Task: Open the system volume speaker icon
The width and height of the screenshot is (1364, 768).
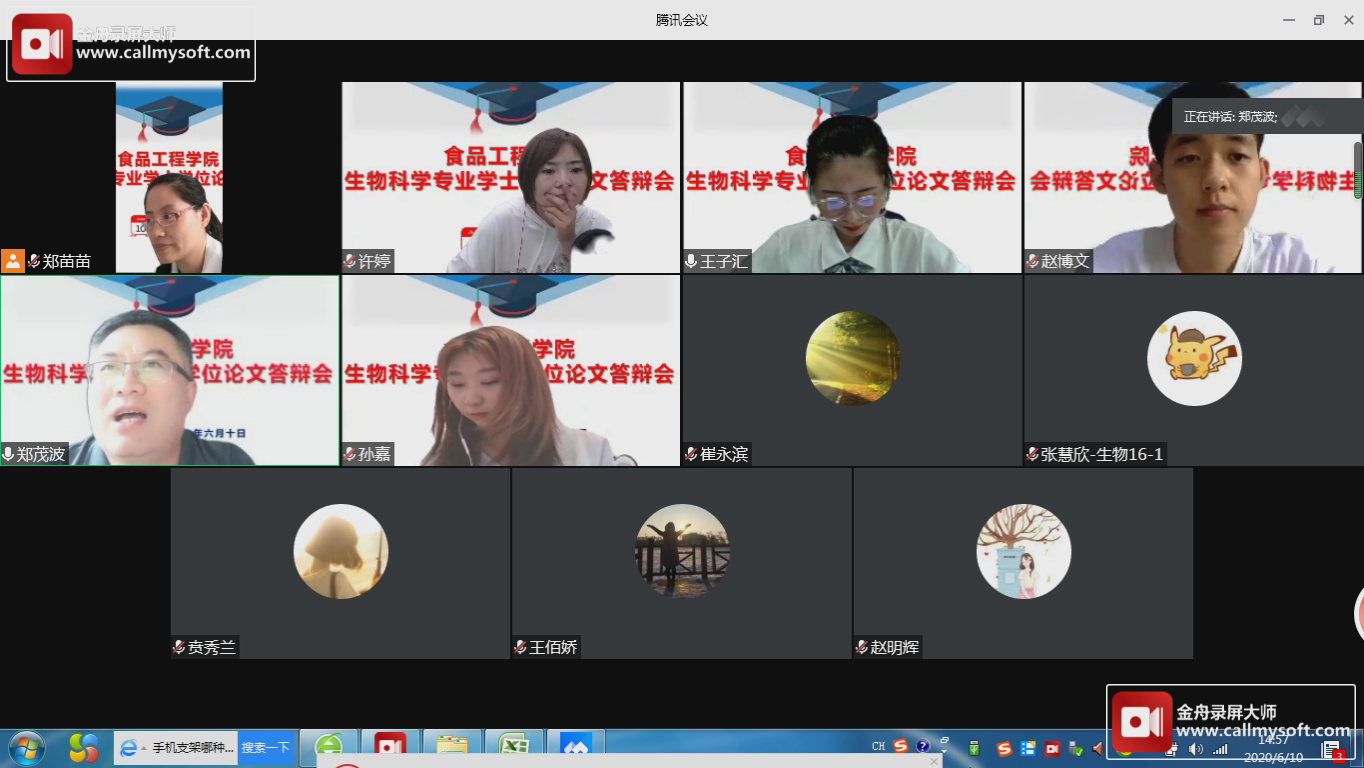Action: click(1195, 749)
